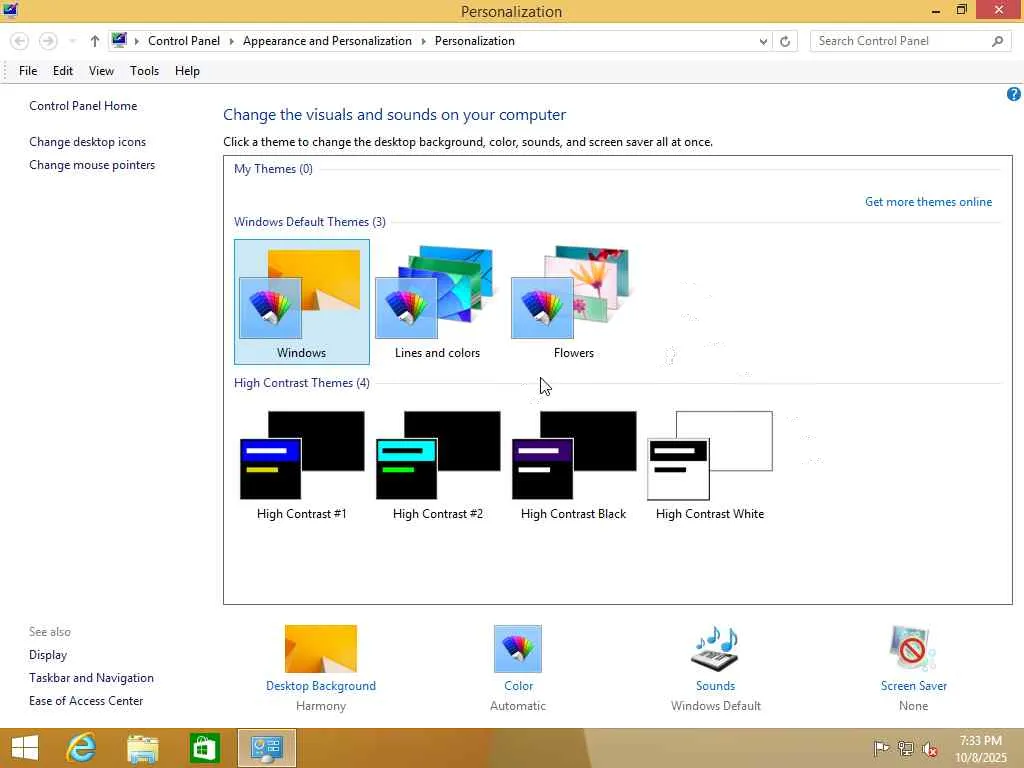Viewport: 1024px width, 768px height.
Task: Open the recent locations dropdown arrow
Action: pyautogui.click(x=72, y=41)
